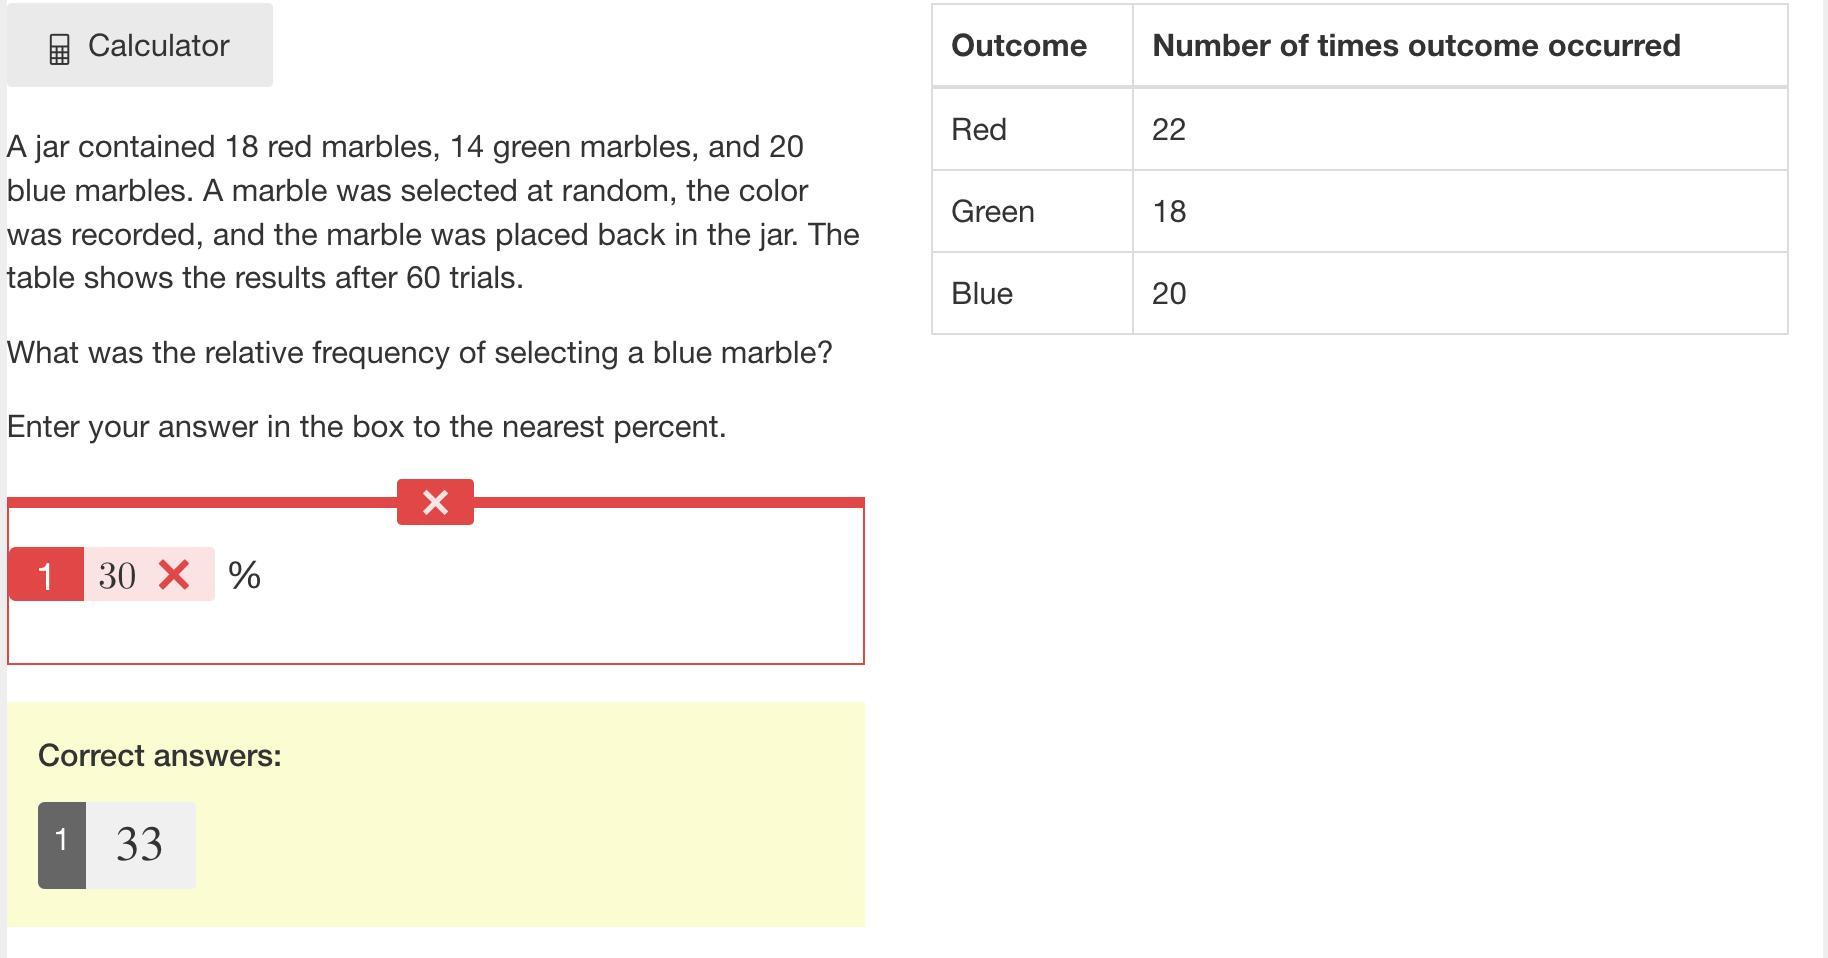Click the relative frequency question sentence

pos(420,352)
